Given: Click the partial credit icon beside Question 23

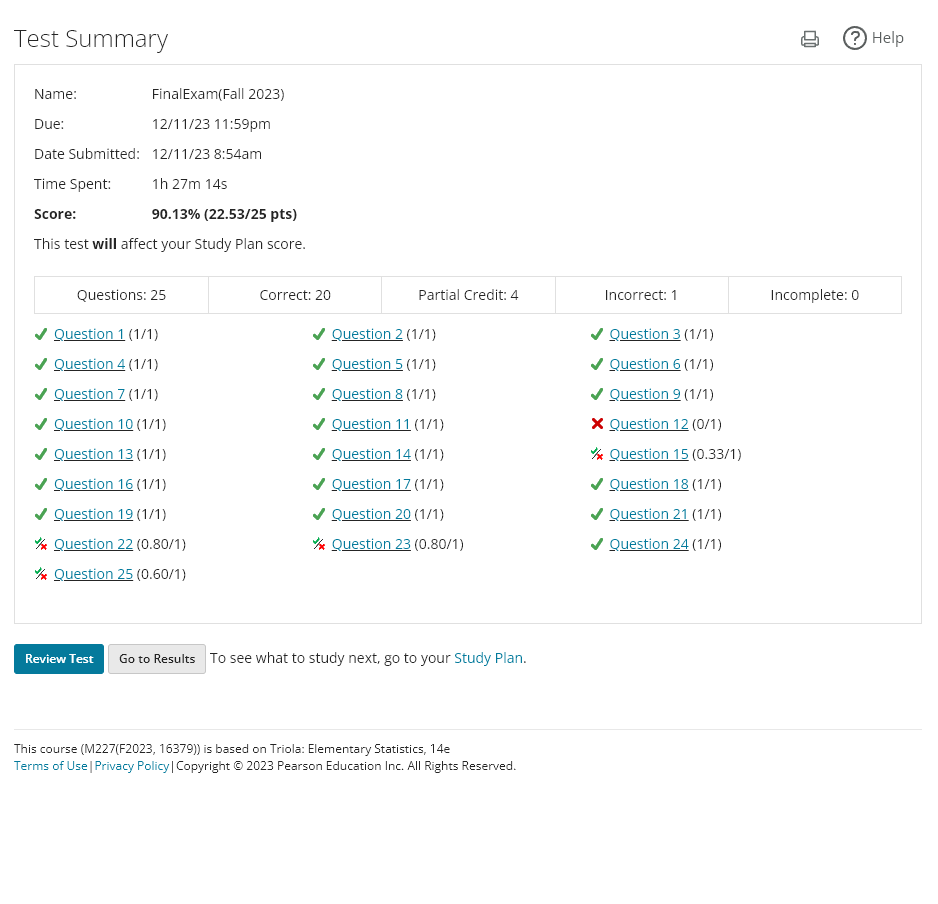Looking at the screenshot, I should pos(319,544).
